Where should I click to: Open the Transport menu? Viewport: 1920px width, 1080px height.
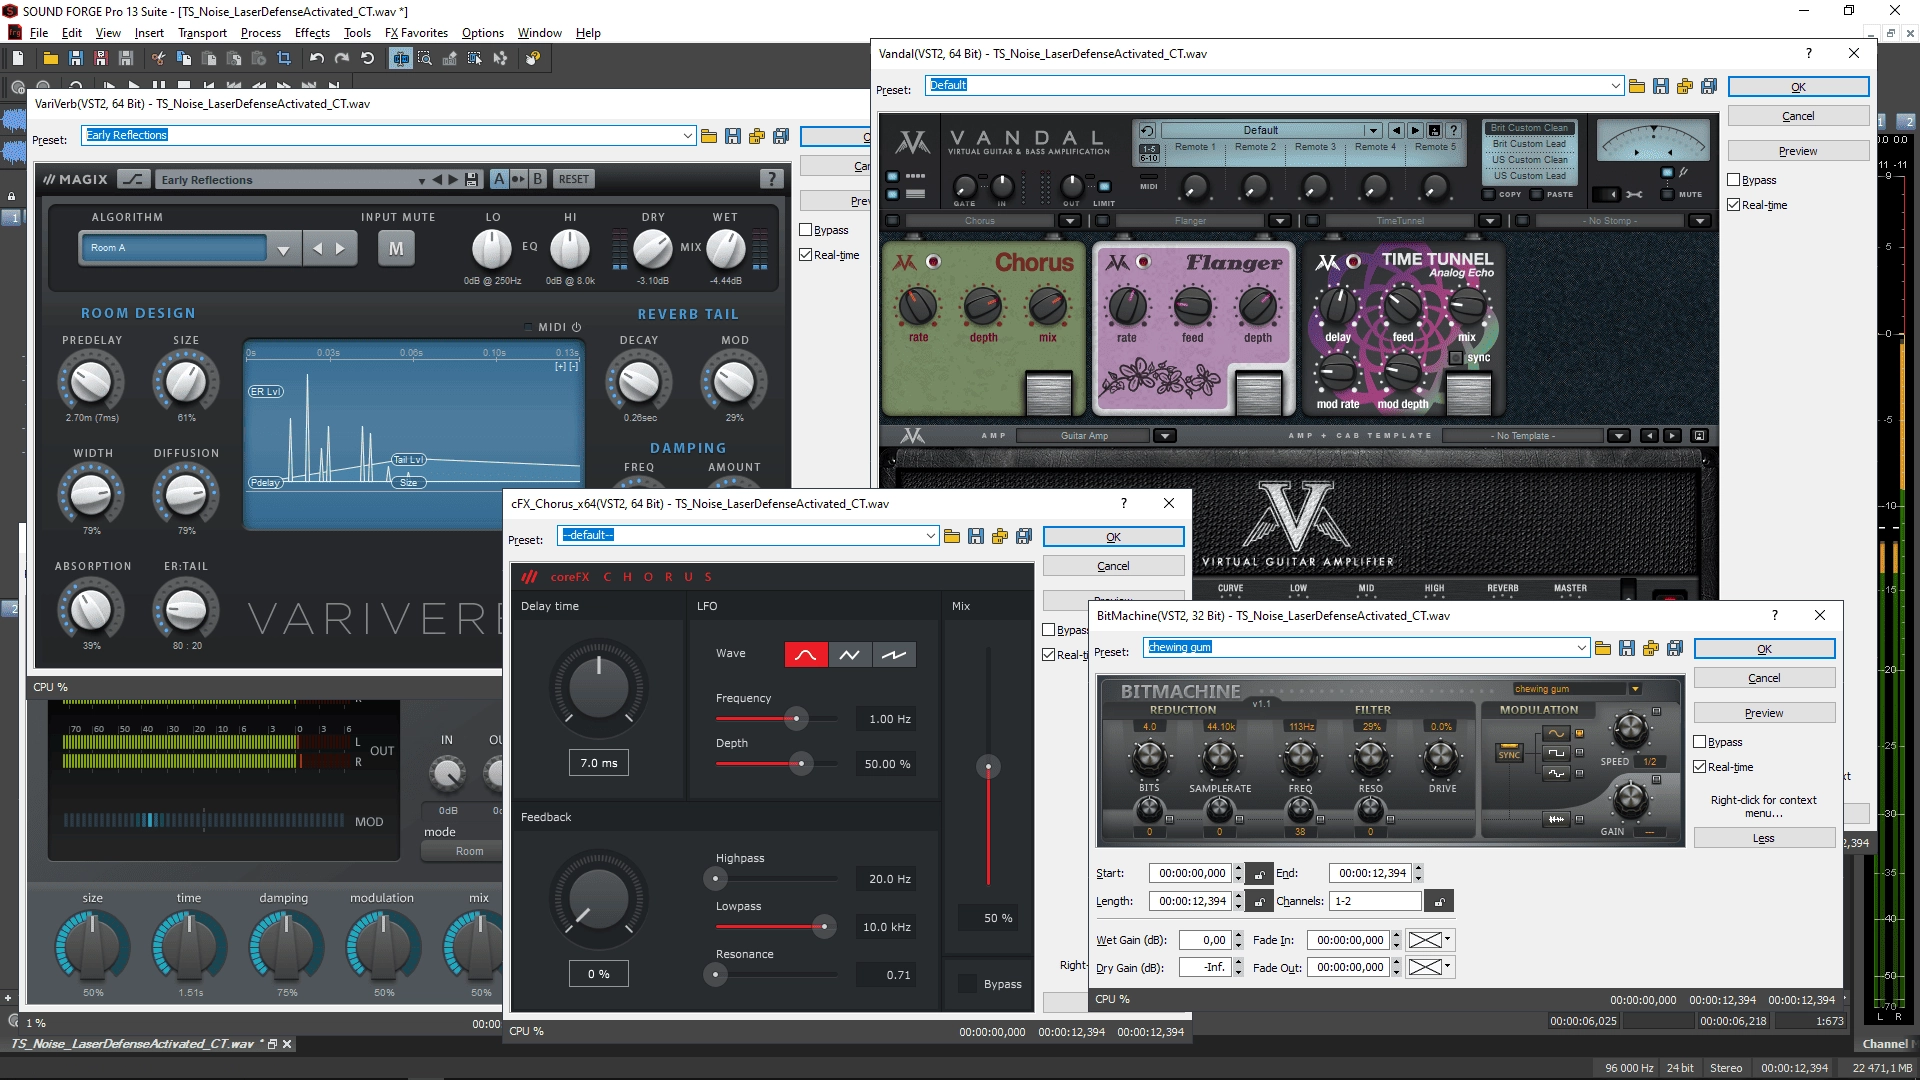[202, 33]
